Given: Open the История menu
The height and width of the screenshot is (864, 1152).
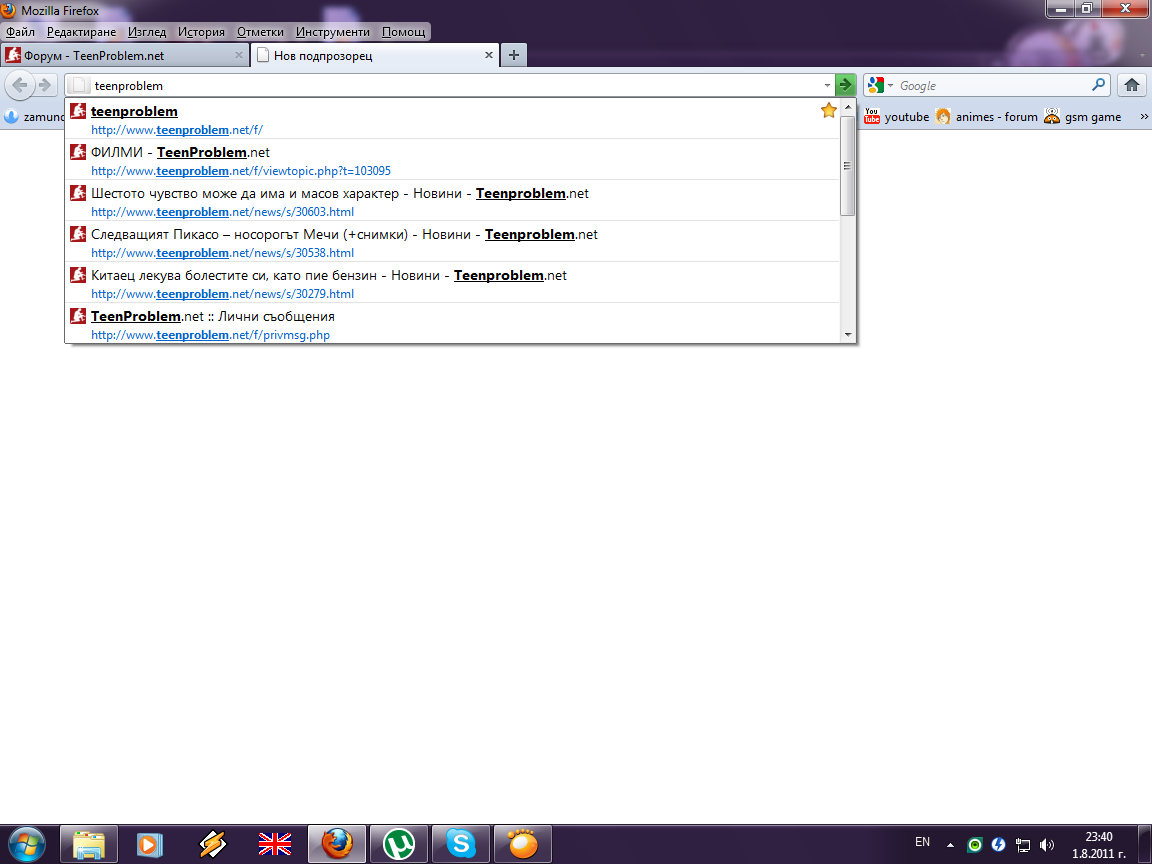Looking at the screenshot, I should (201, 32).
